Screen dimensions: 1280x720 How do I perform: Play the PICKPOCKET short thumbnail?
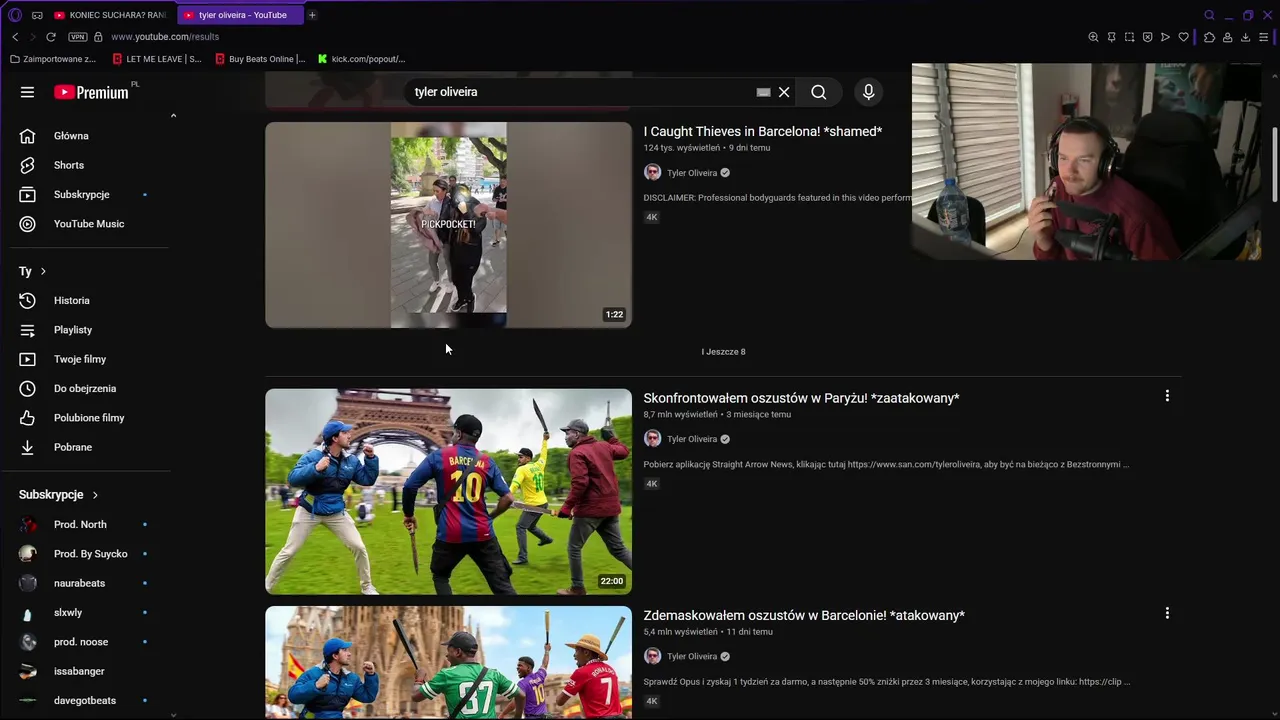tap(448, 225)
